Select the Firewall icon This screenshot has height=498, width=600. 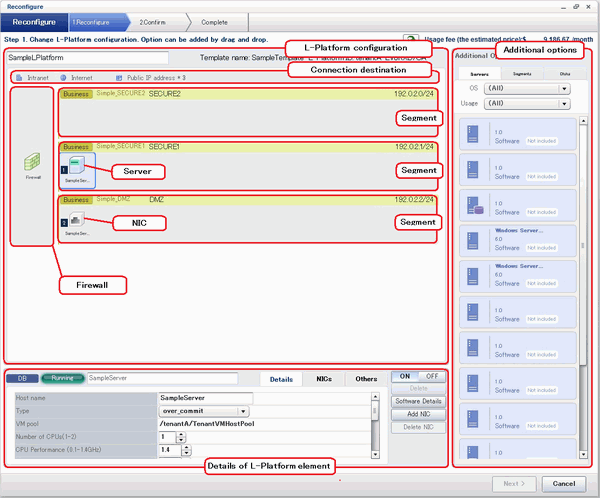click(x=34, y=164)
